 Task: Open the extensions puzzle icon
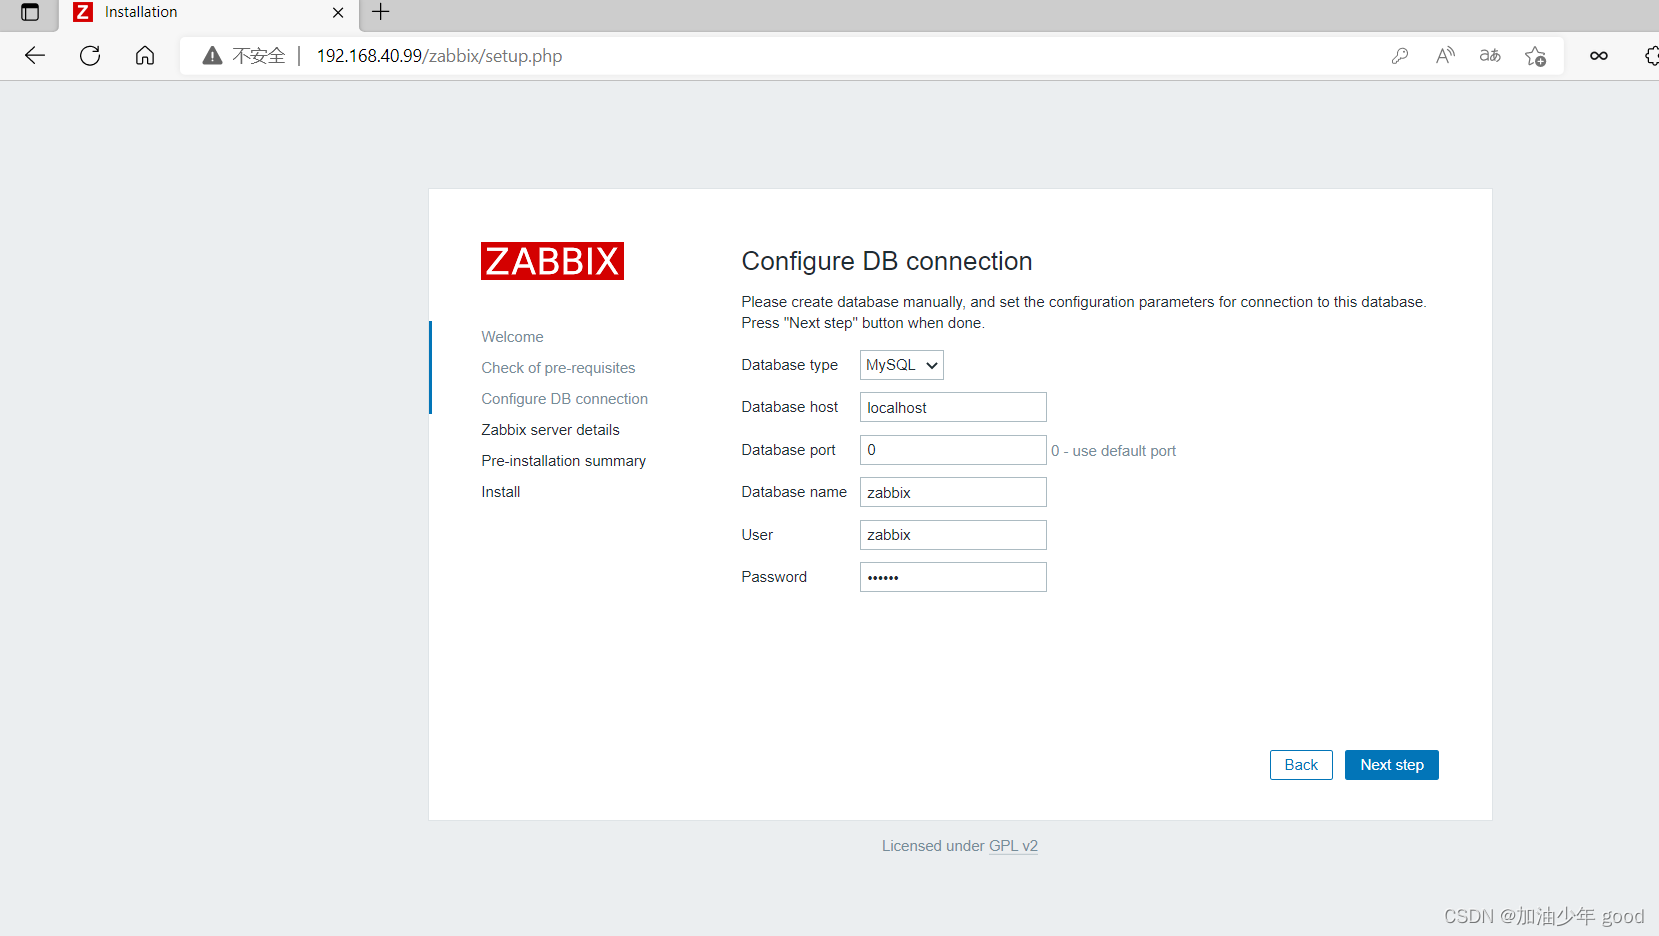click(x=1651, y=56)
